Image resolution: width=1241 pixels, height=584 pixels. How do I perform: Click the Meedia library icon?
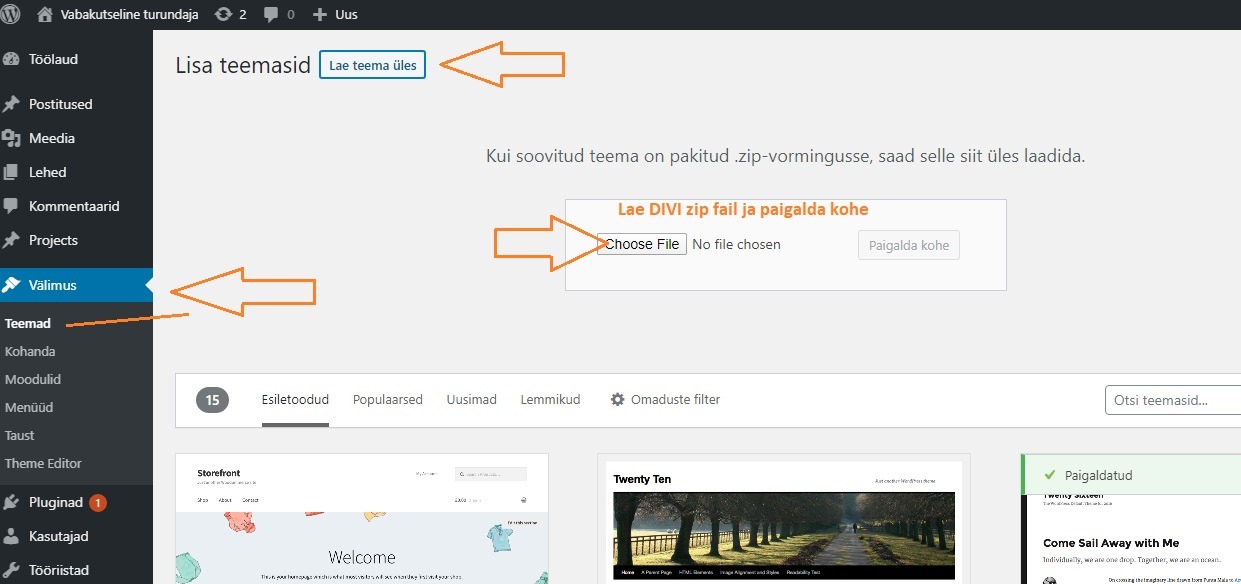click(12, 138)
